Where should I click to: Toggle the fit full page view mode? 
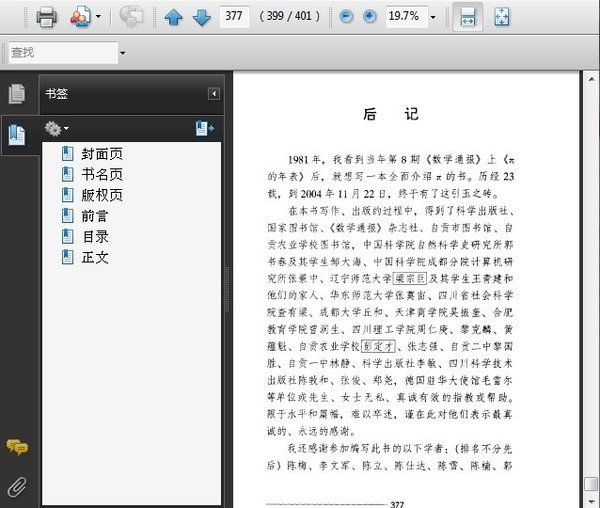pos(502,17)
